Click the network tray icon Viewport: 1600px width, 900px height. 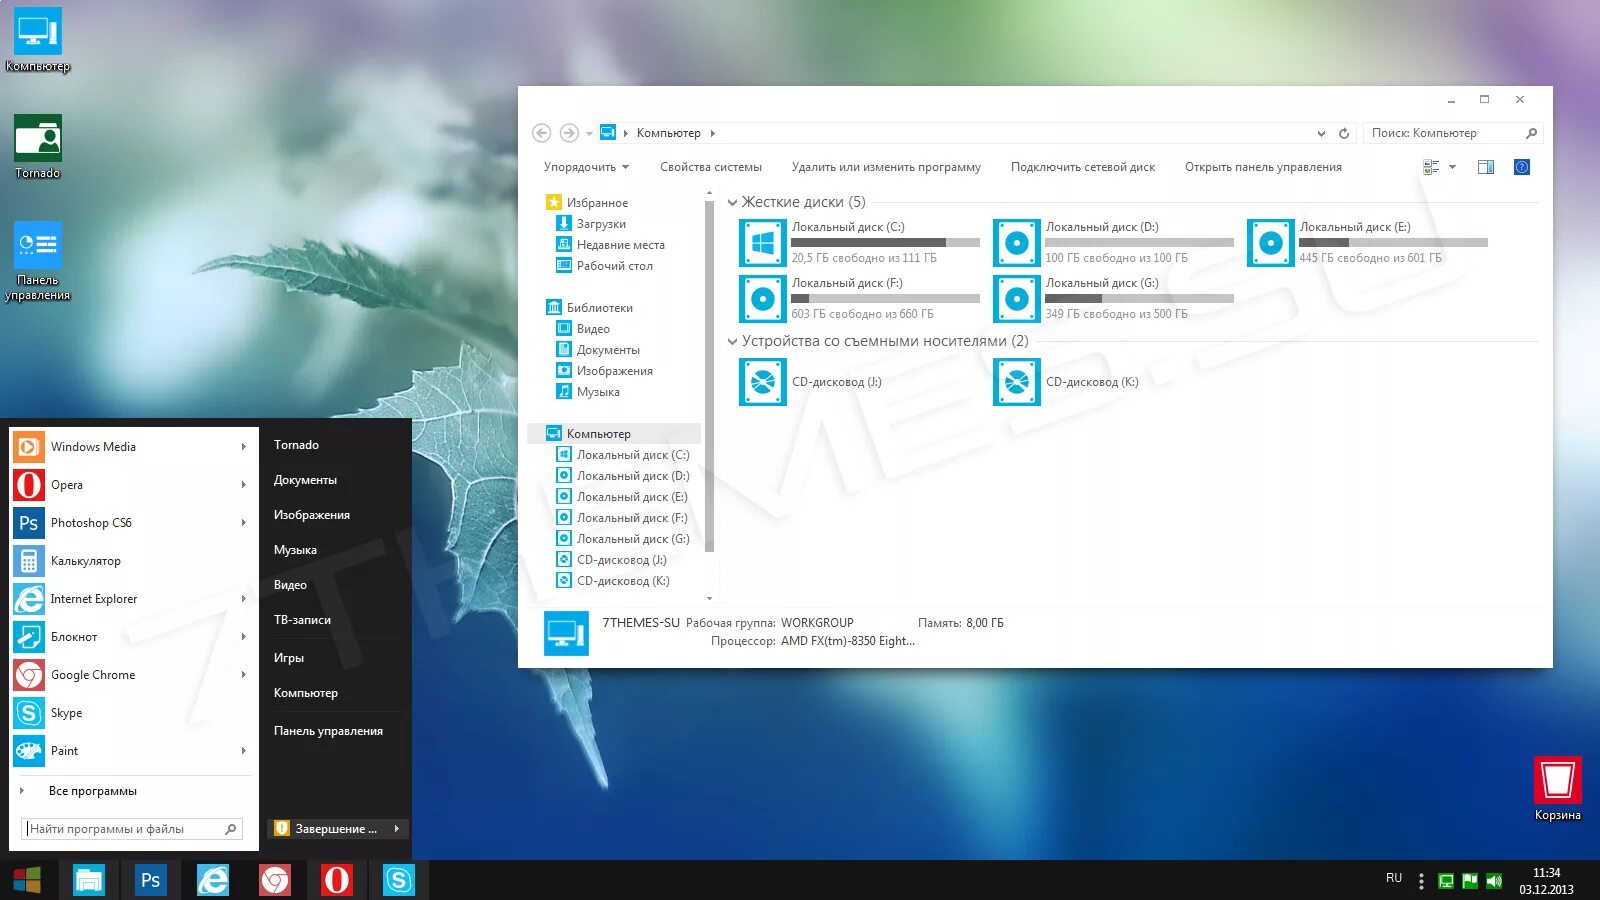pos(1445,881)
